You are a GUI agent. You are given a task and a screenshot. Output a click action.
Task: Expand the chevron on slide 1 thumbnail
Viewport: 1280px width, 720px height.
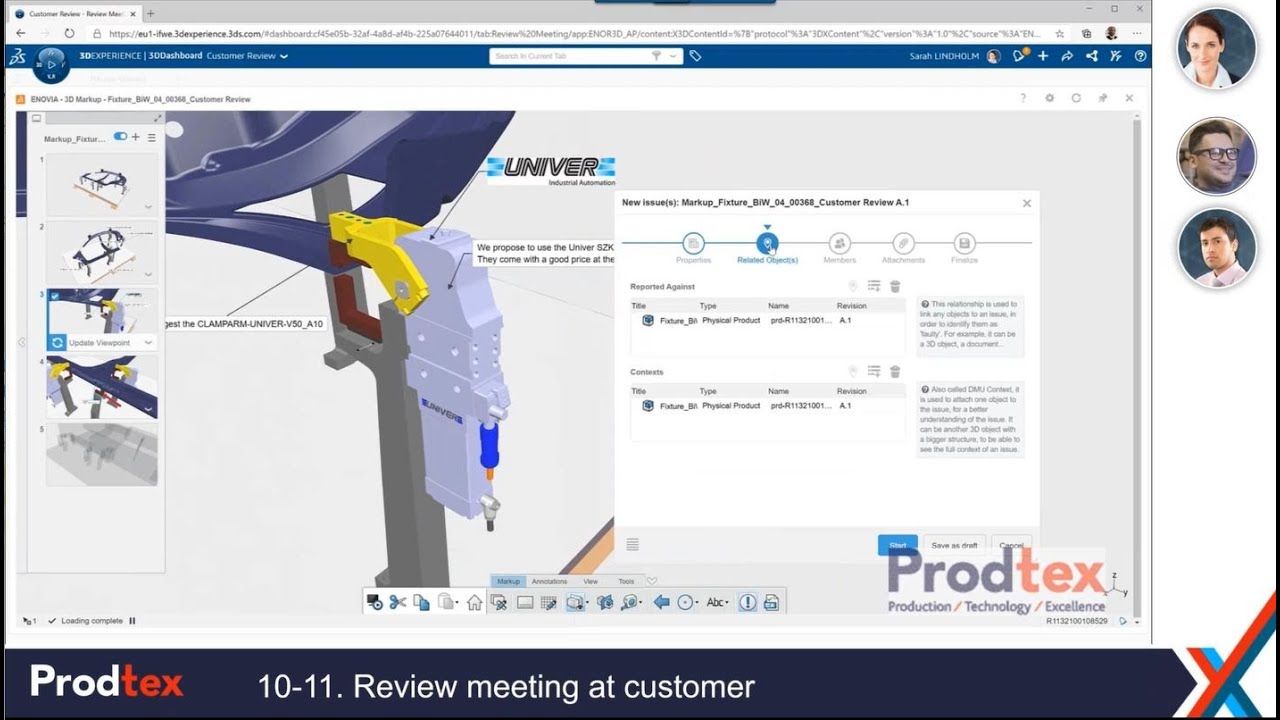click(149, 207)
